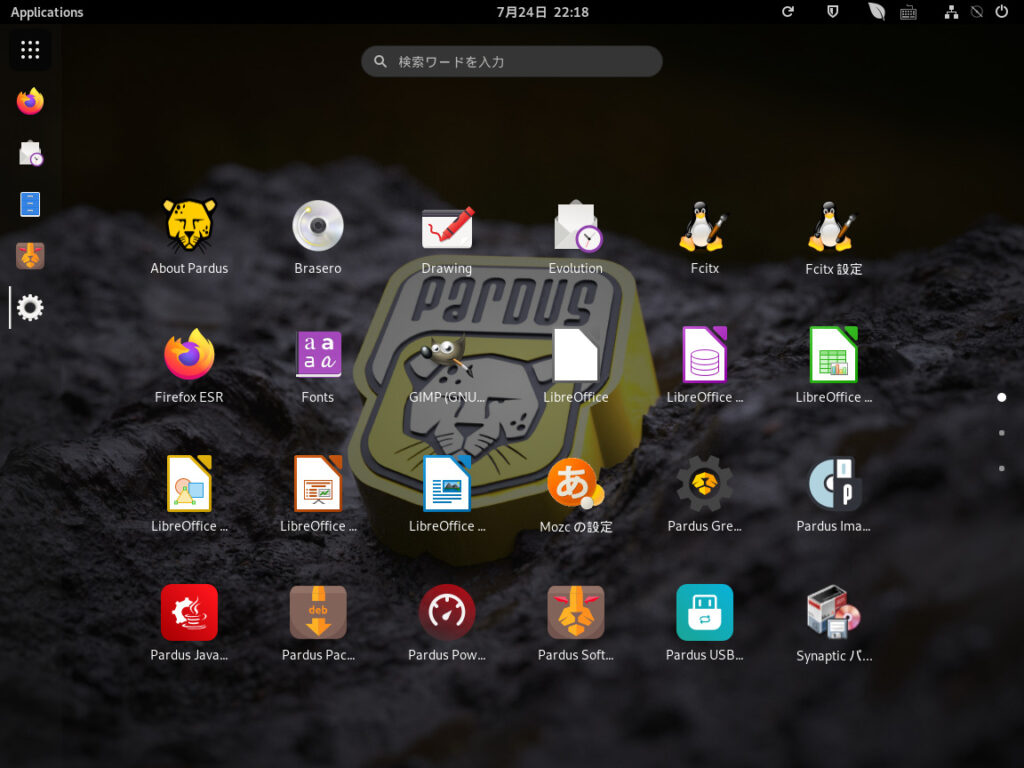
Task: Click Firefox in the left dock
Action: [30, 101]
